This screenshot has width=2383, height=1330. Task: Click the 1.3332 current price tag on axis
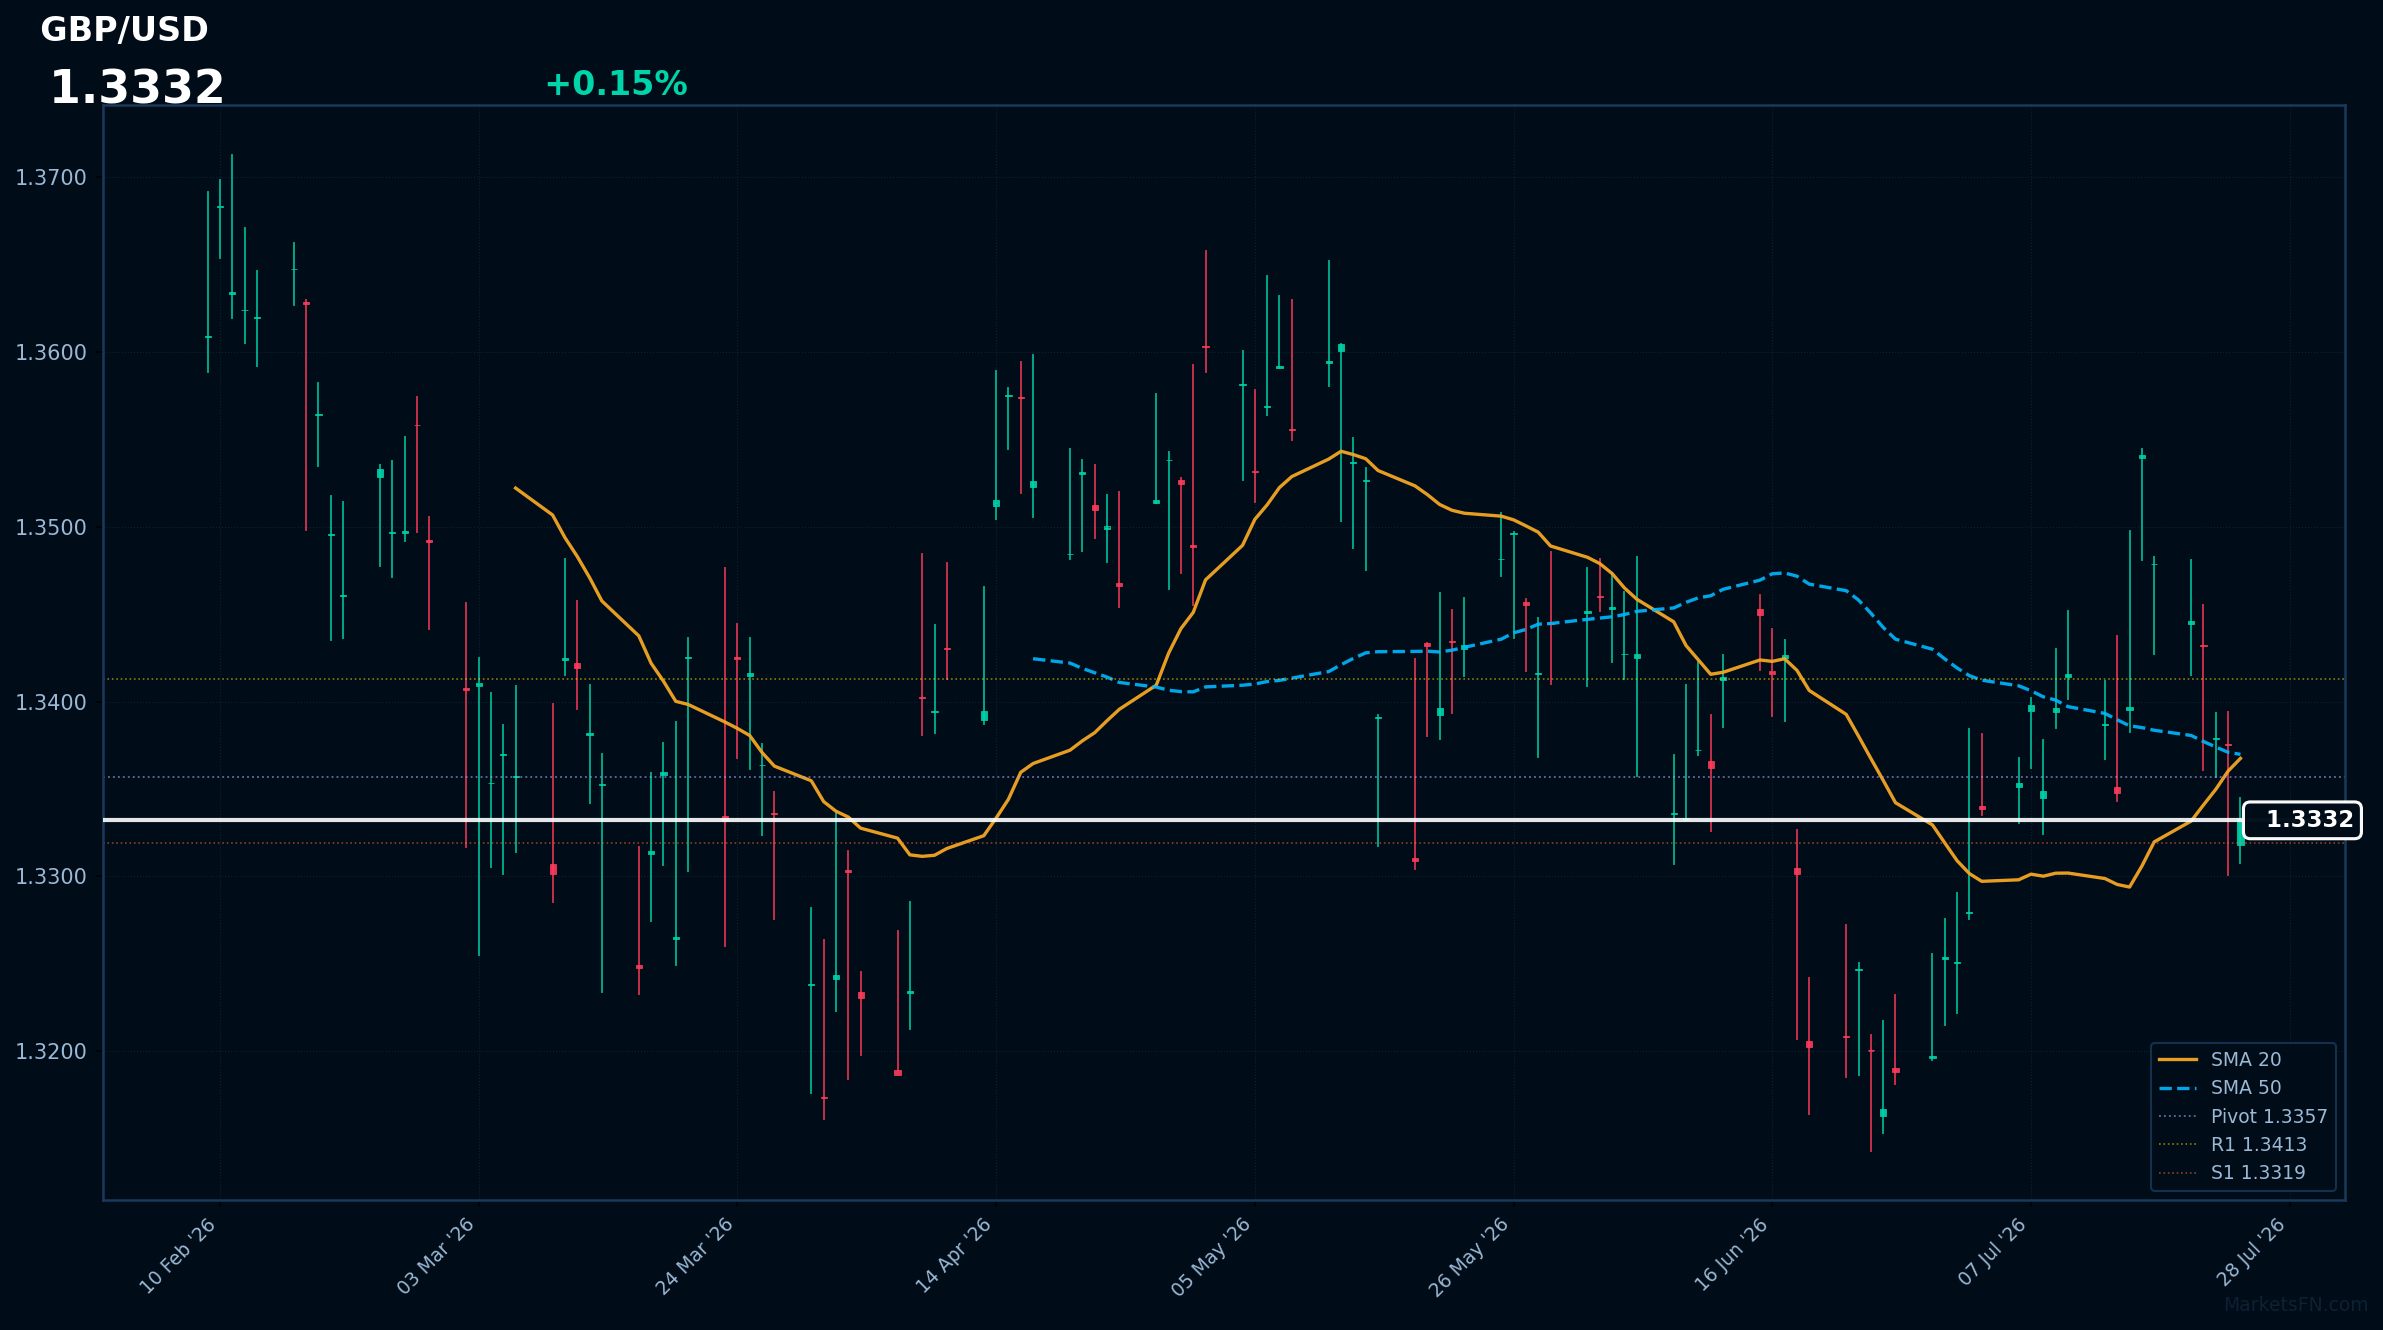[x=2302, y=820]
